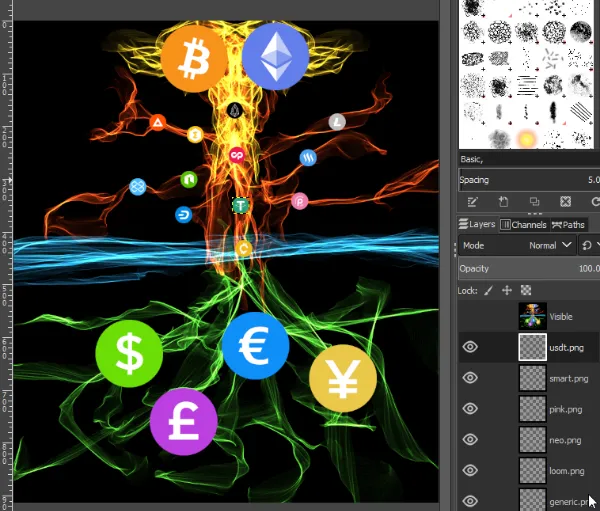Image resolution: width=600 pixels, height=511 pixels.
Task: Hide the usdt.png layer
Action: (x=470, y=347)
